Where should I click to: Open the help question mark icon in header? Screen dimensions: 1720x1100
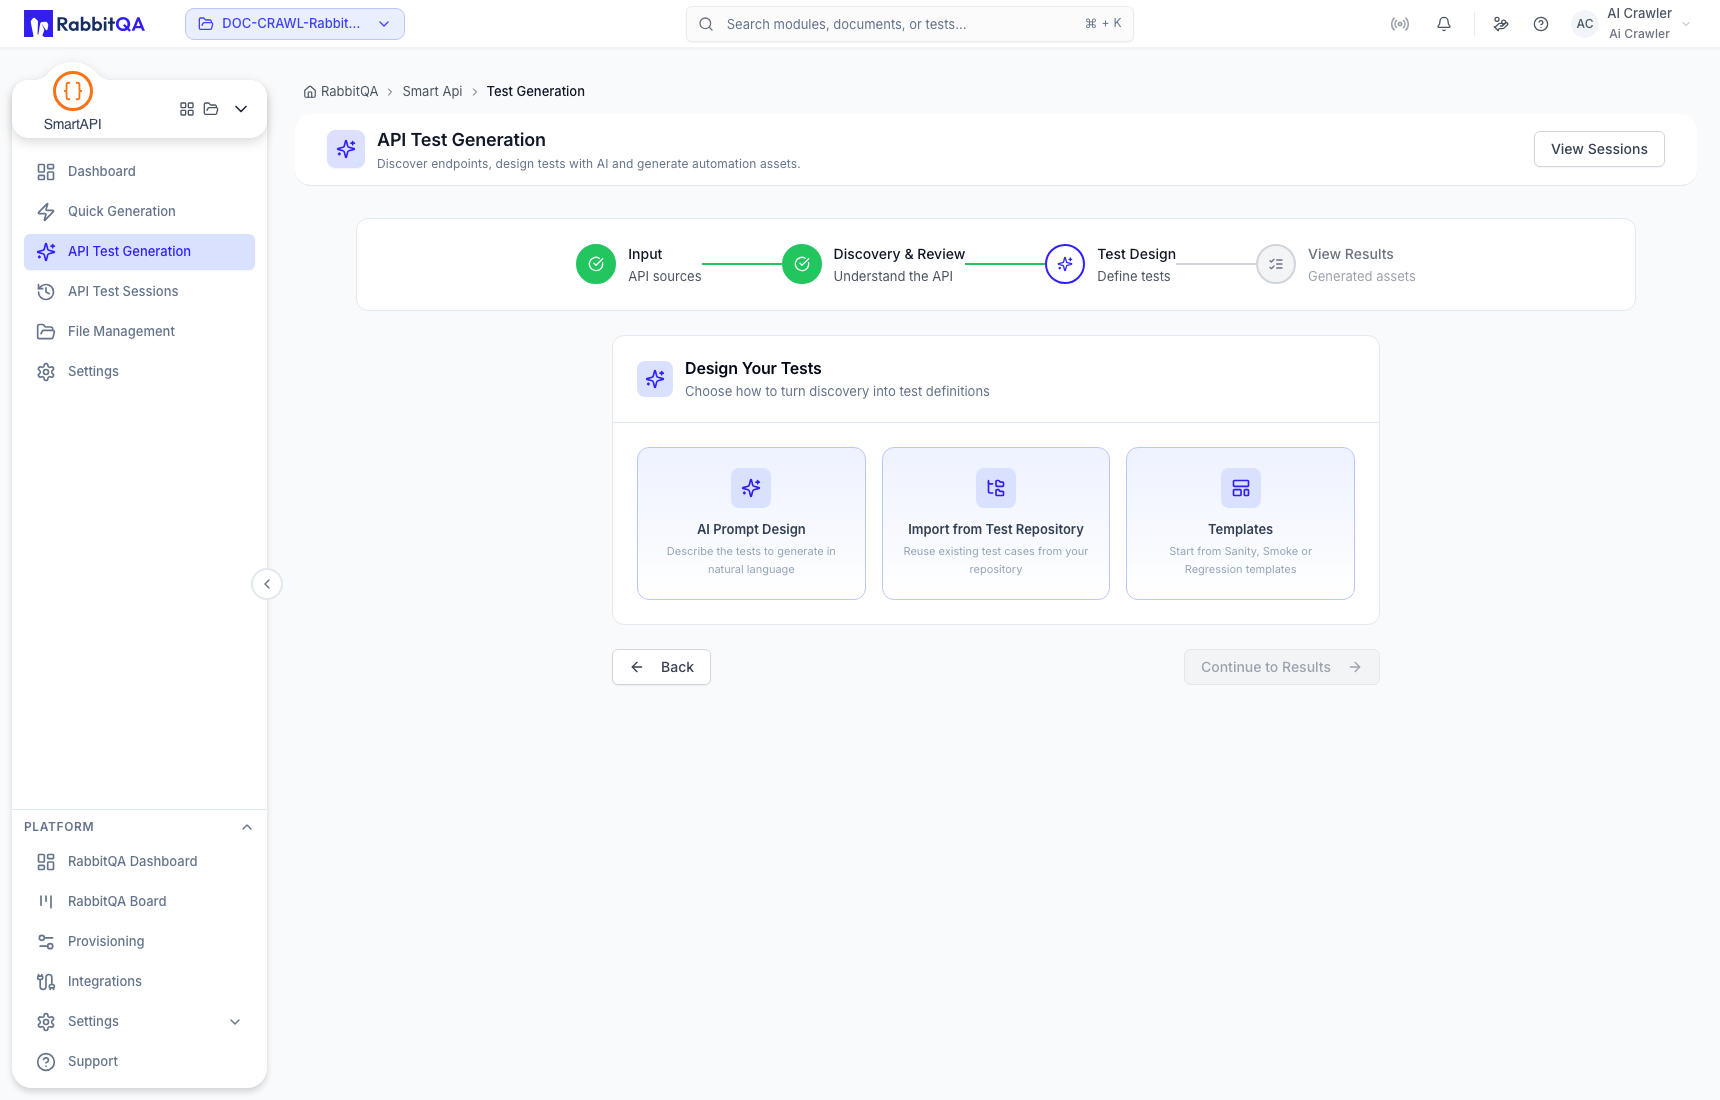tap(1541, 24)
